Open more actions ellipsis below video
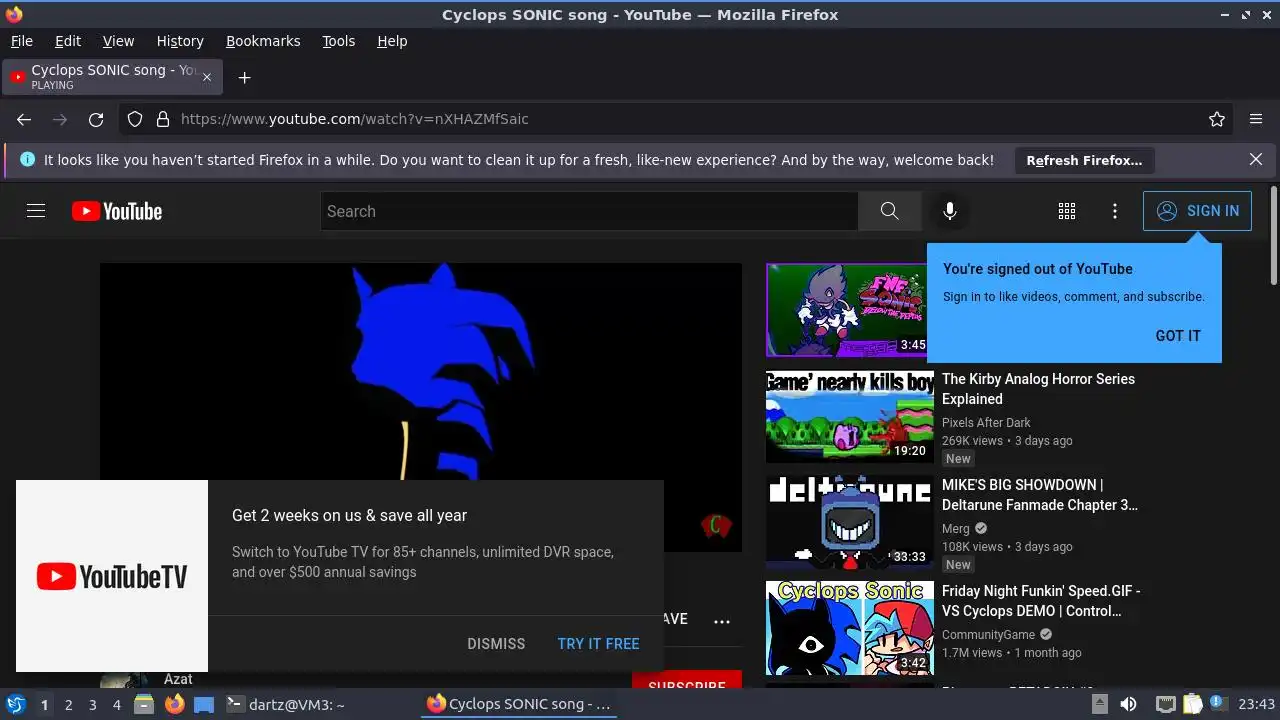The image size is (1280, 720). pyautogui.click(x=722, y=621)
